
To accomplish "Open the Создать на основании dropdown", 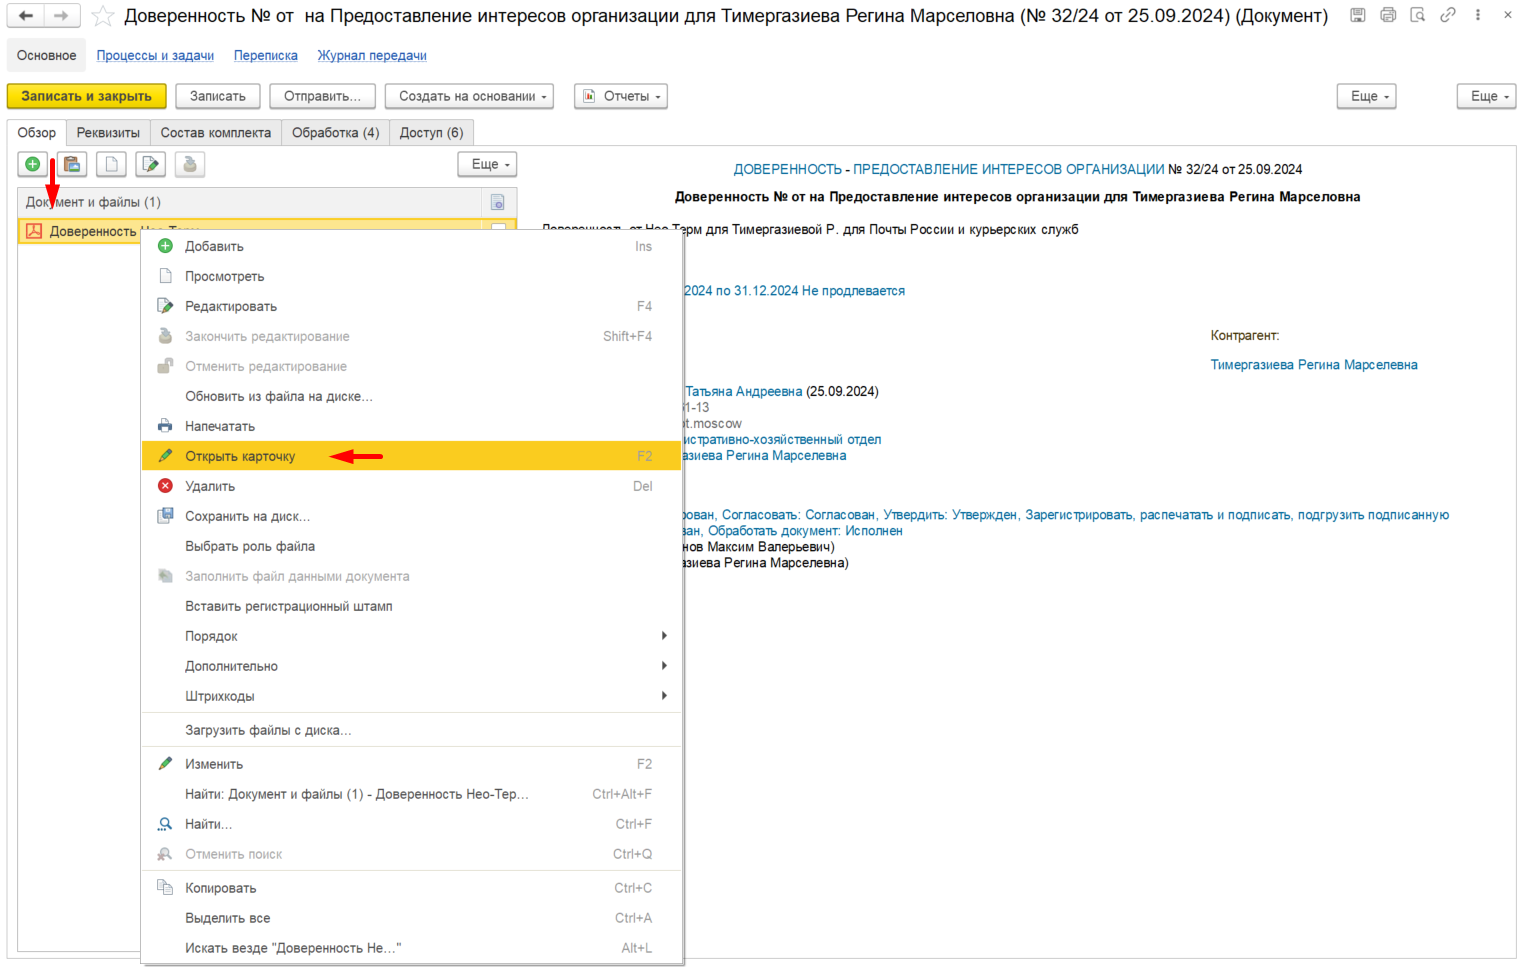I will tap(469, 96).
